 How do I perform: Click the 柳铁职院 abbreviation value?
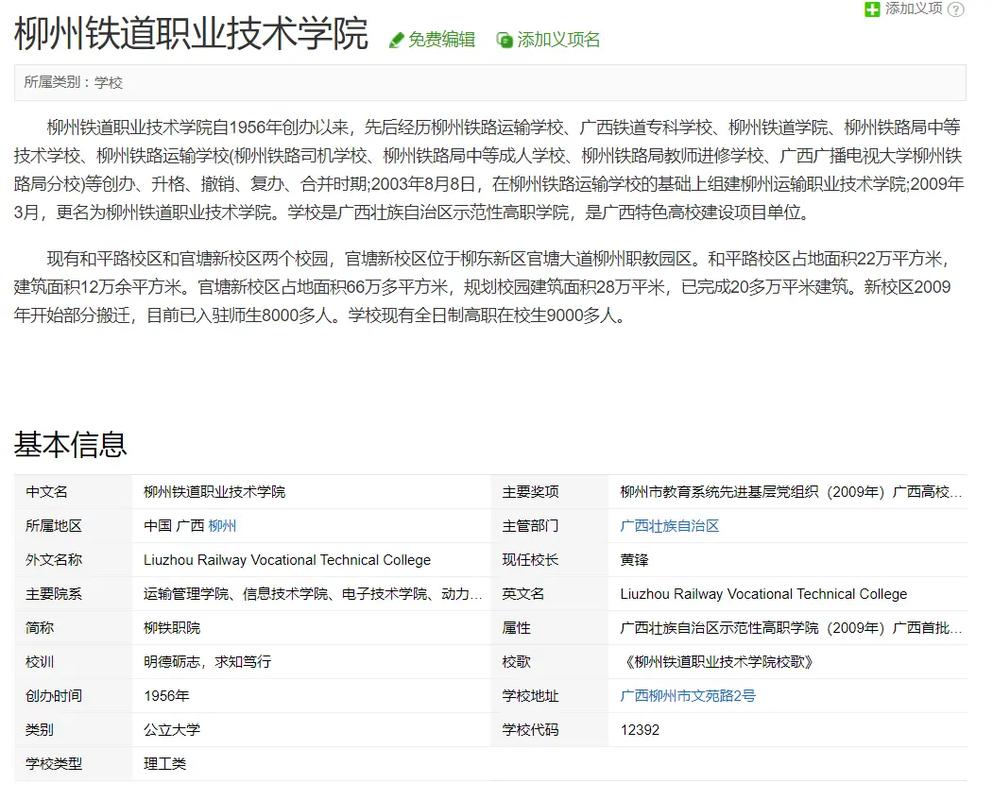(x=172, y=628)
